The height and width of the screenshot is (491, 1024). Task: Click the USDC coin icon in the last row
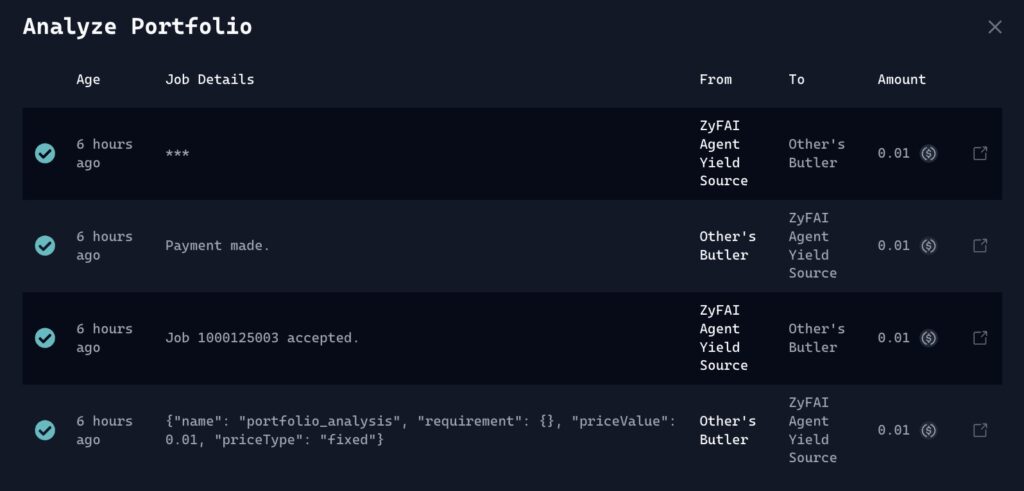coord(928,430)
